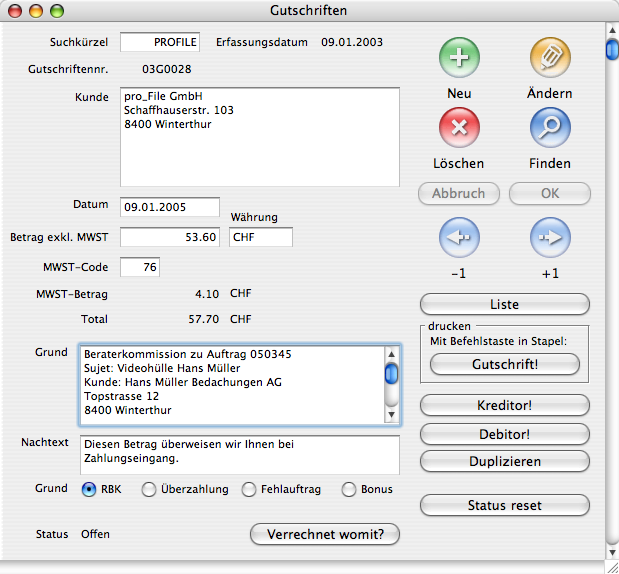
Task: Open the Liste view button
Action: click(504, 304)
